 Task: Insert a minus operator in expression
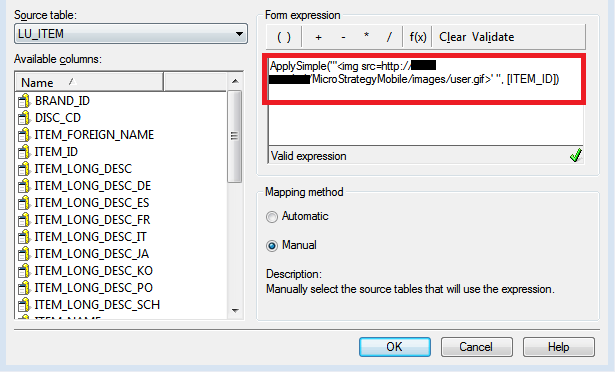point(343,37)
